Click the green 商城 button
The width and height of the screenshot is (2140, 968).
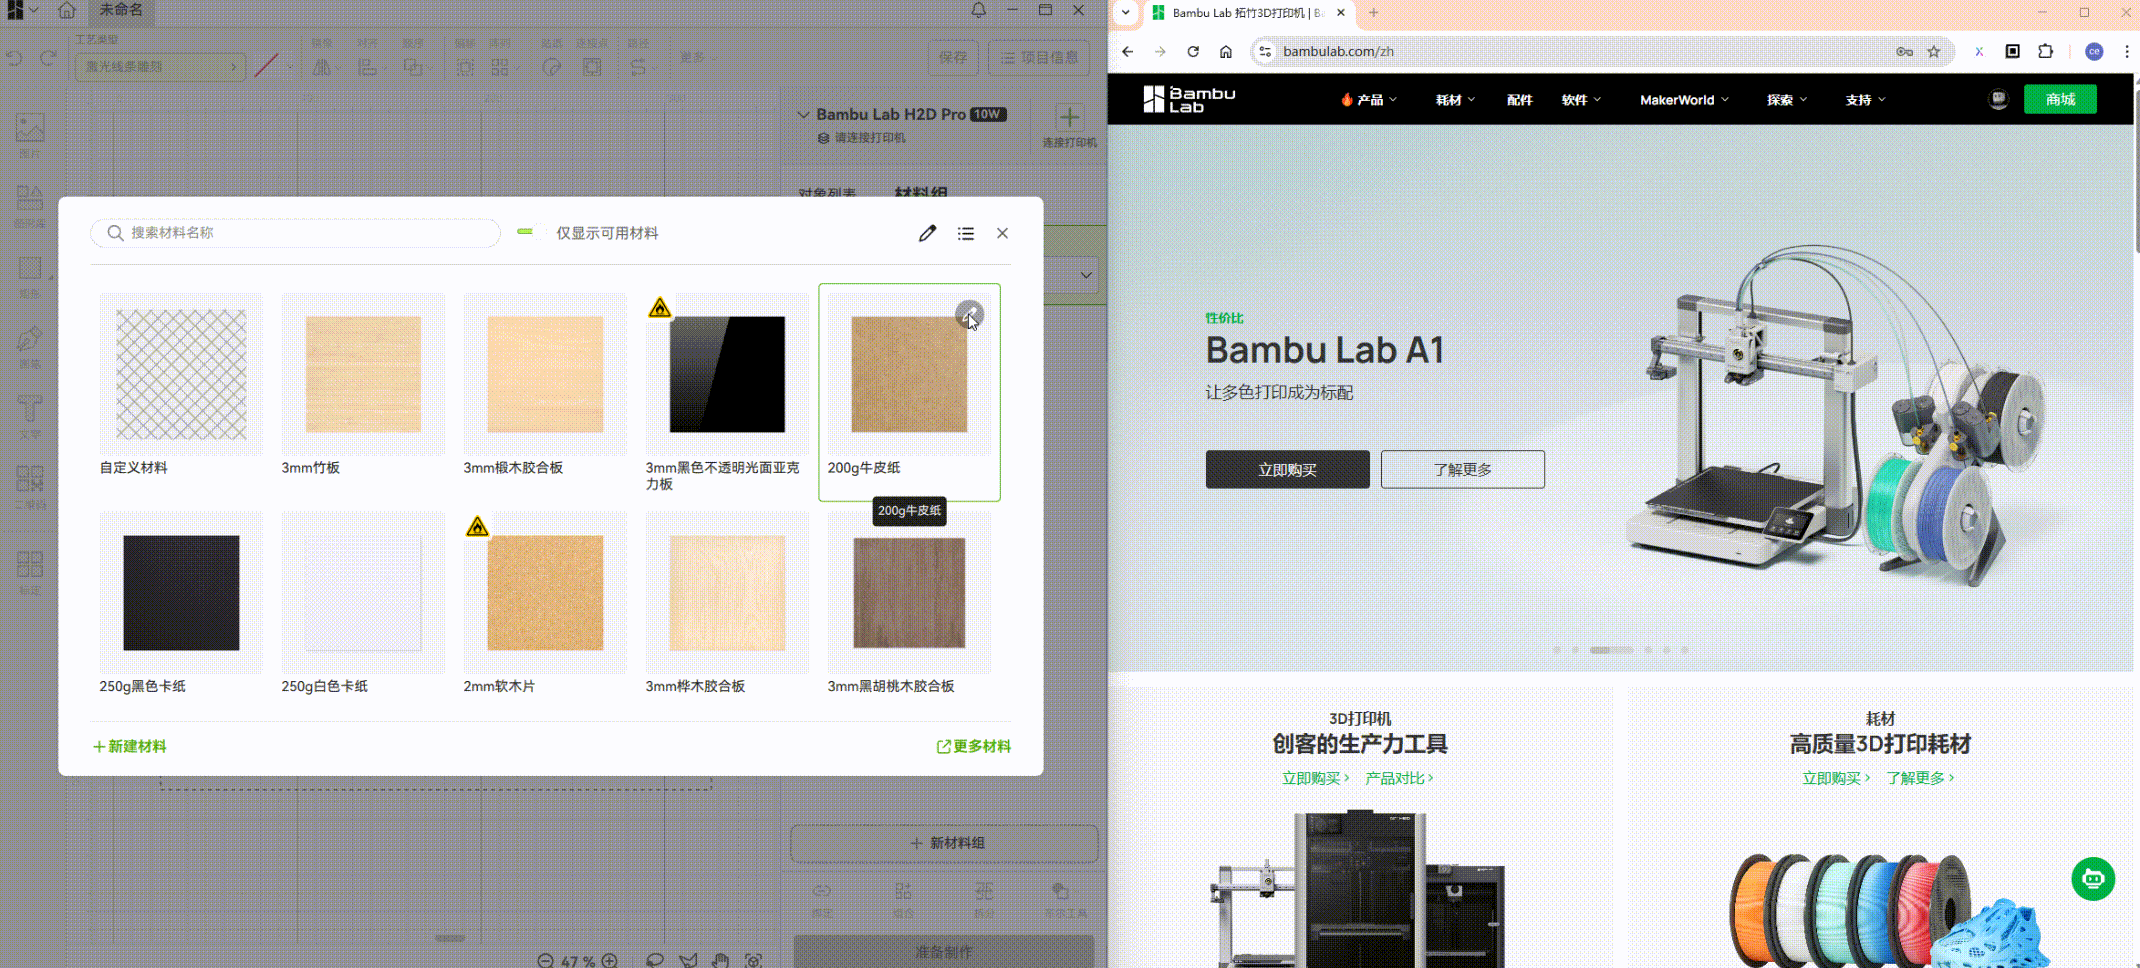[x=2059, y=99]
